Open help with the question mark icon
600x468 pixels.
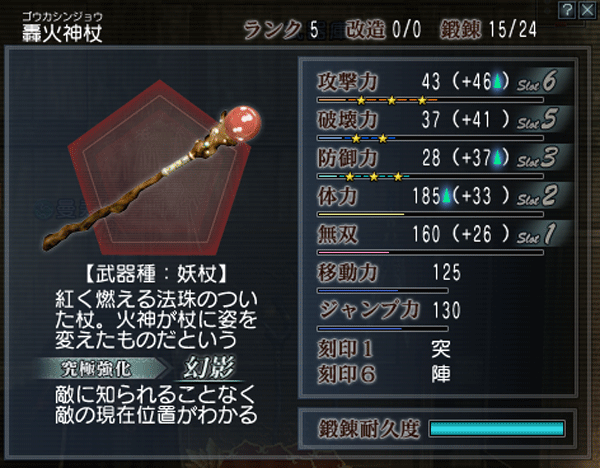click(x=566, y=10)
